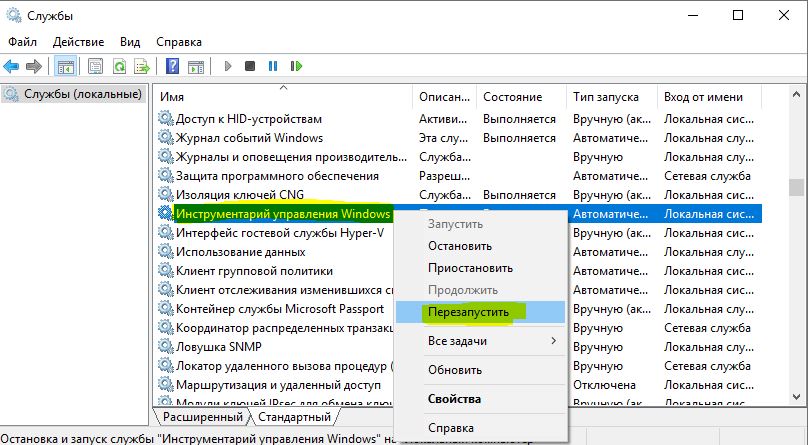Click the Stop service square icon
This screenshot has width=808, height=445.
pos(250,66)
